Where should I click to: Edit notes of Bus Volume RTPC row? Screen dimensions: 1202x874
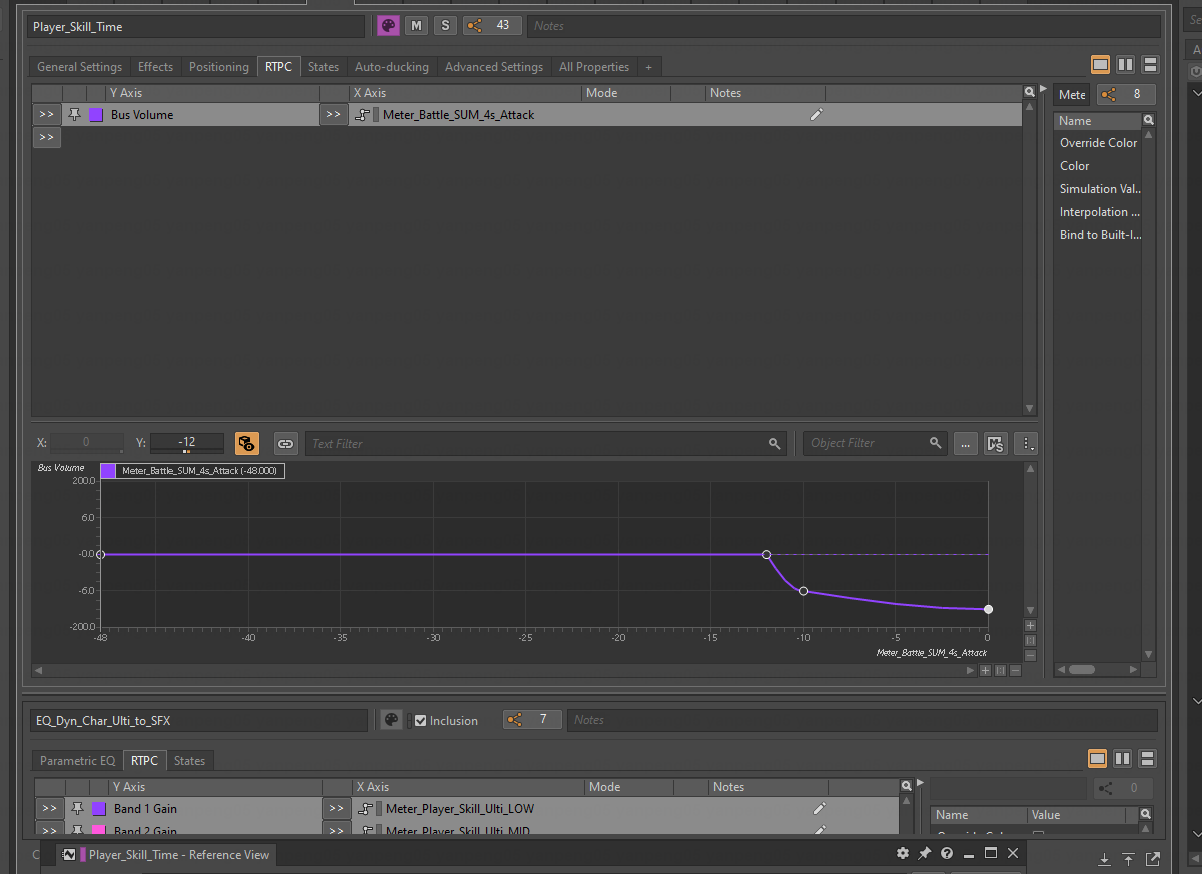coord(816,115)
